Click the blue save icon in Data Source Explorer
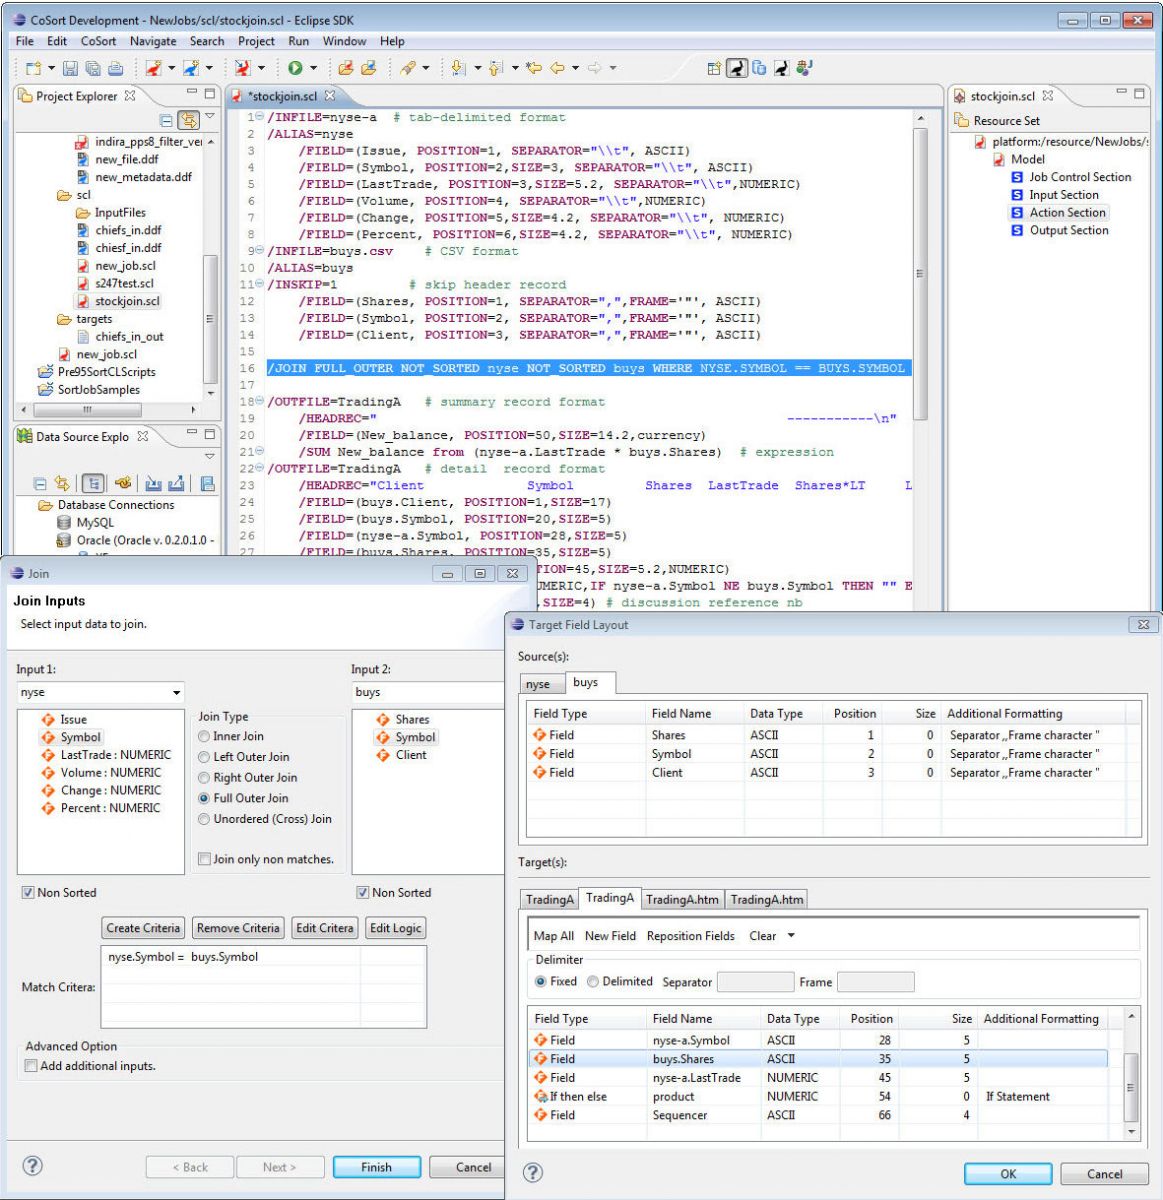 (x=207, y=483)
